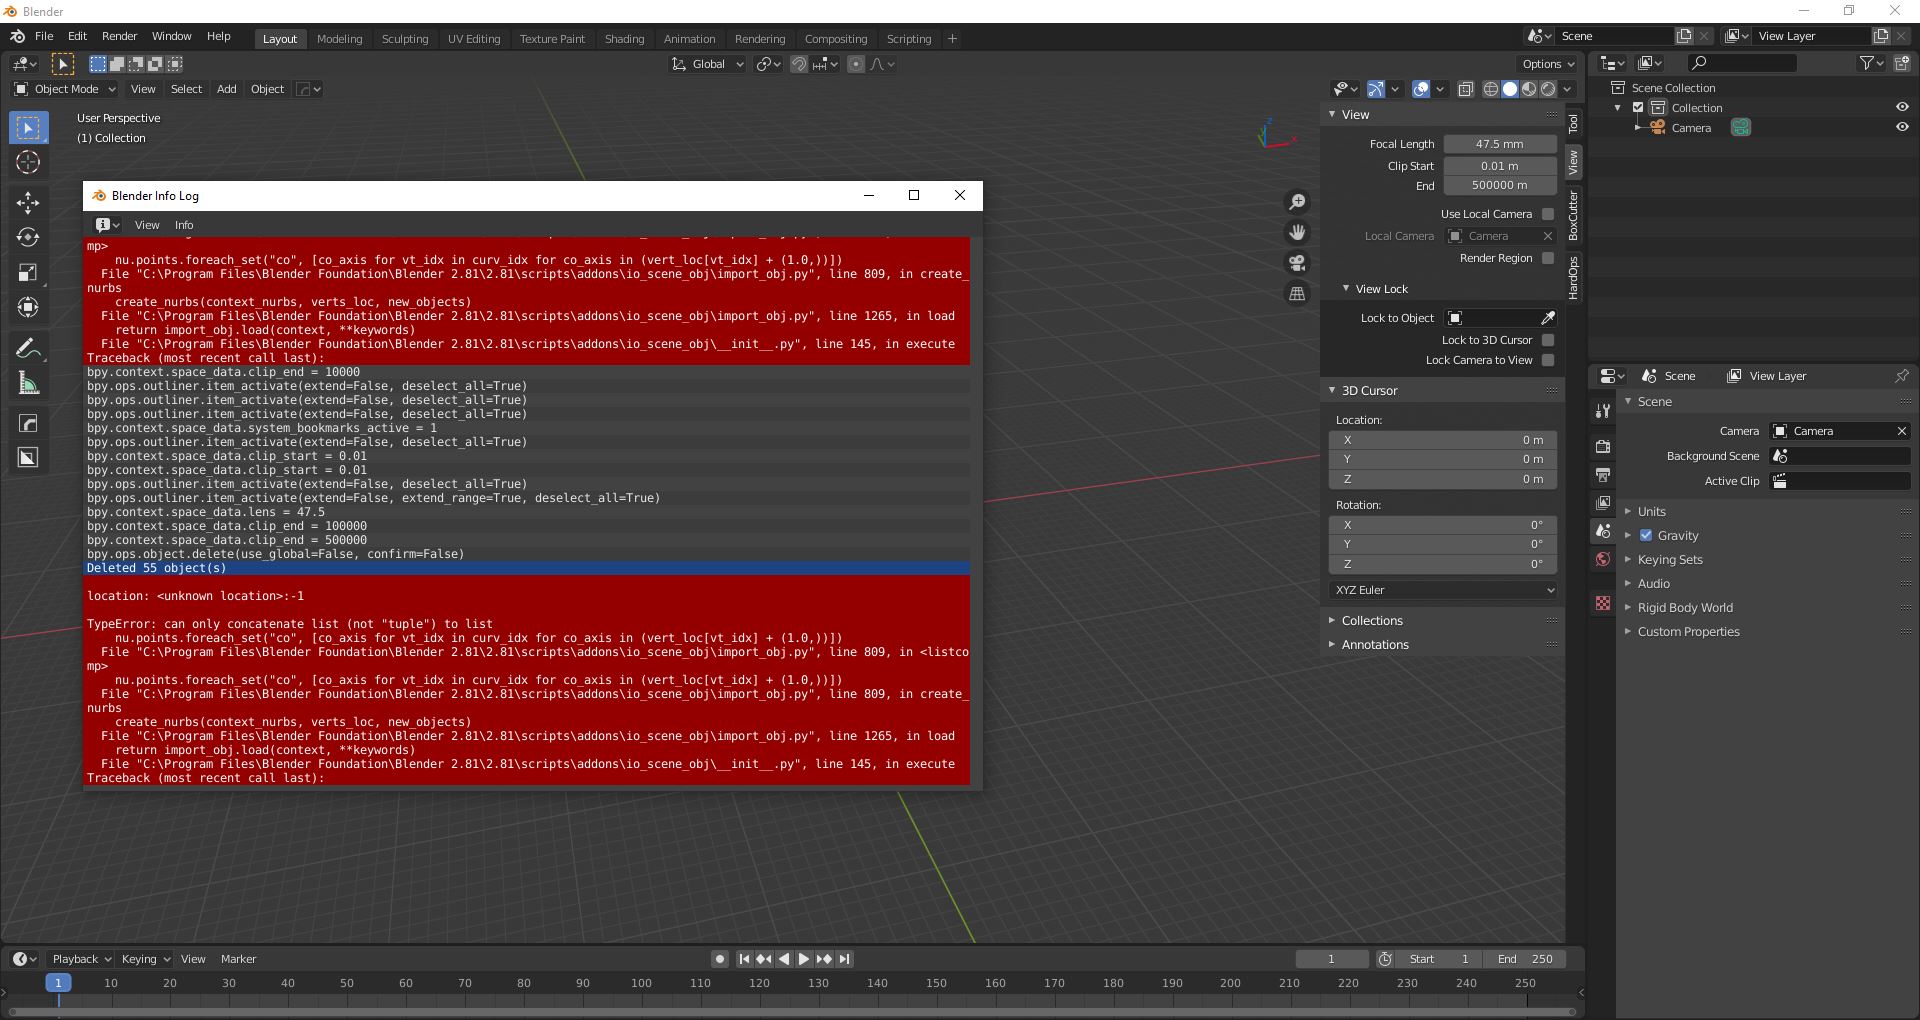Select the Move tool

(28, 203)
